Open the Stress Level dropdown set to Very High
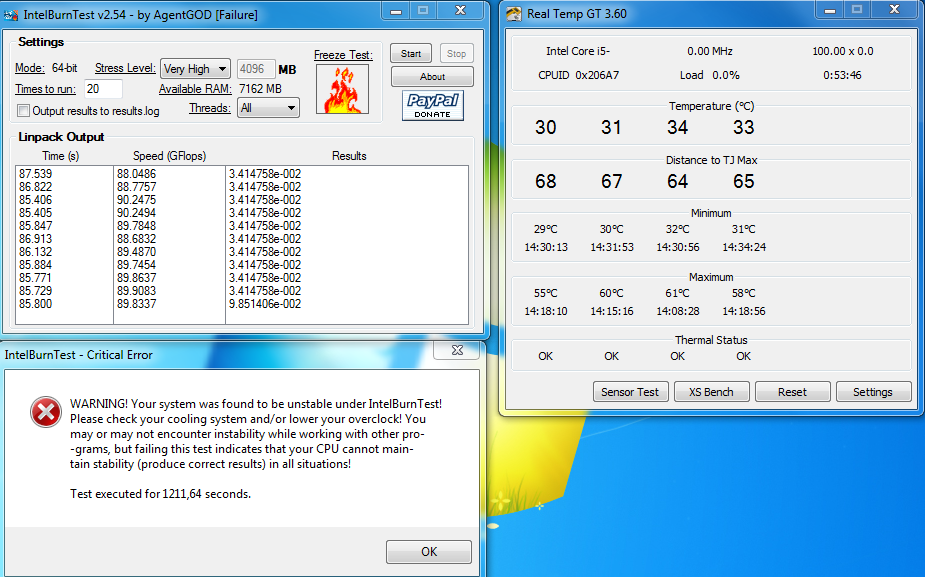Image resolution: width=925 pixels, height=577 pixels. click(x=195, y=69)
